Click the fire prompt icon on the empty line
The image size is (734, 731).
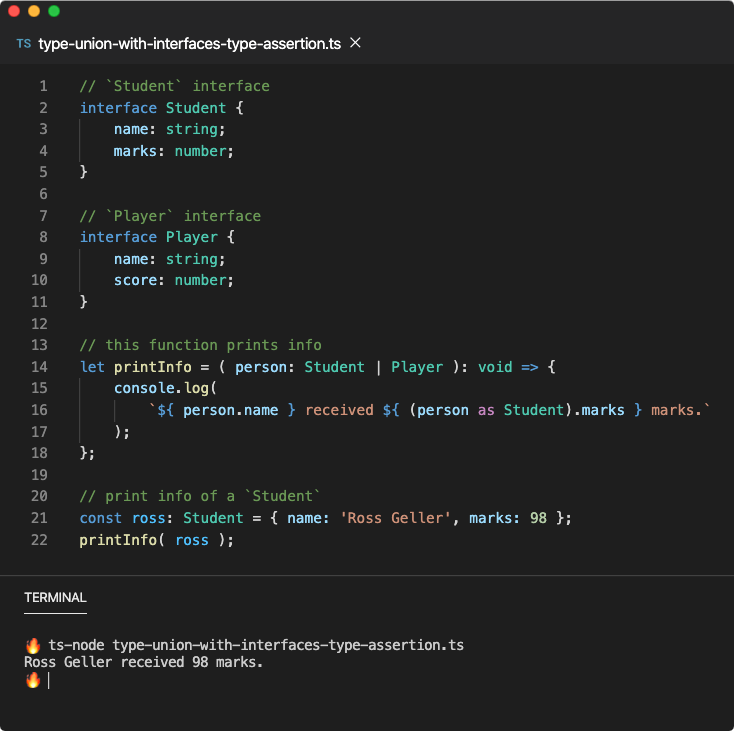pyautogui.click(x=33, y=680)
